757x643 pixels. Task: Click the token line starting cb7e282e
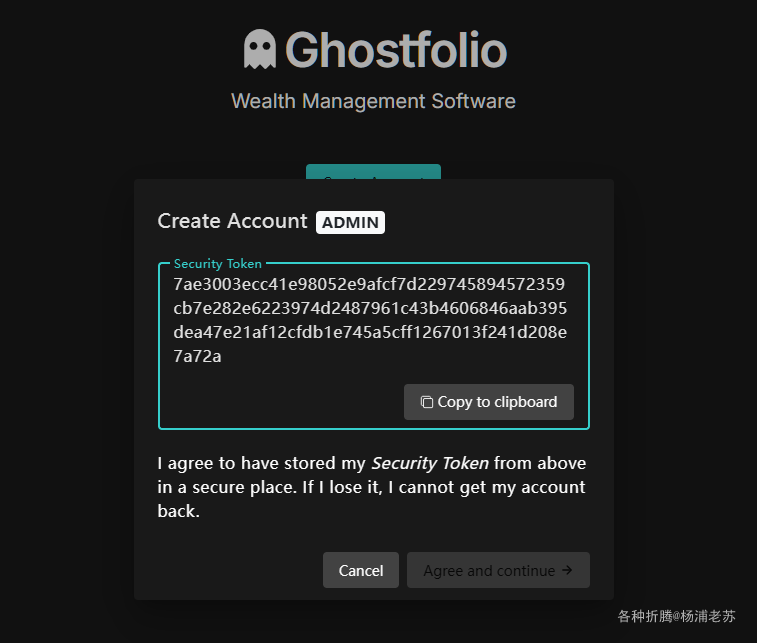coord(370,308)
